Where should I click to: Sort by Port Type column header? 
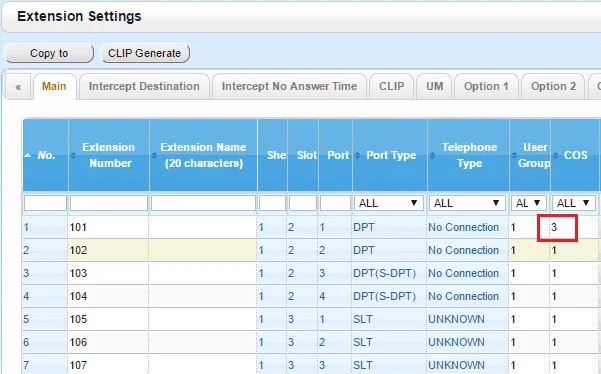point(390,155)
